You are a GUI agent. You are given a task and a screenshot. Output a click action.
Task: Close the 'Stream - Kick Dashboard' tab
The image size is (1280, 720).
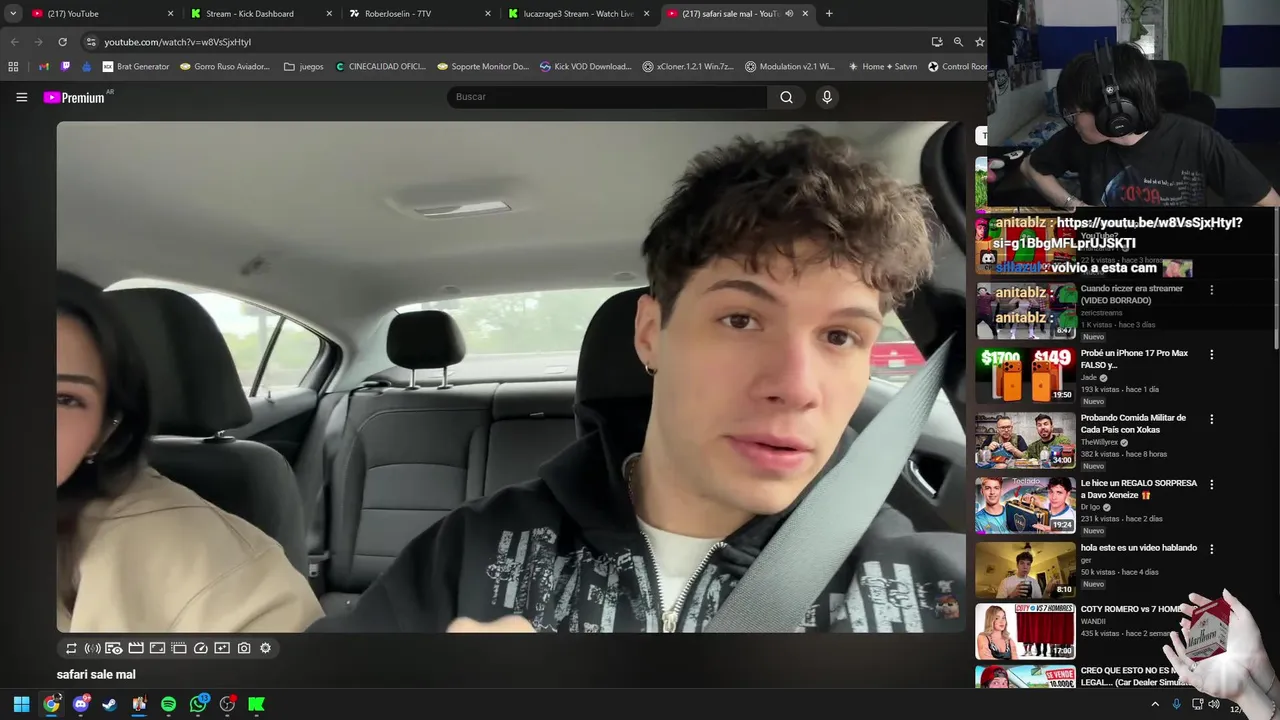pyautogui.click(x=329, y=14)
